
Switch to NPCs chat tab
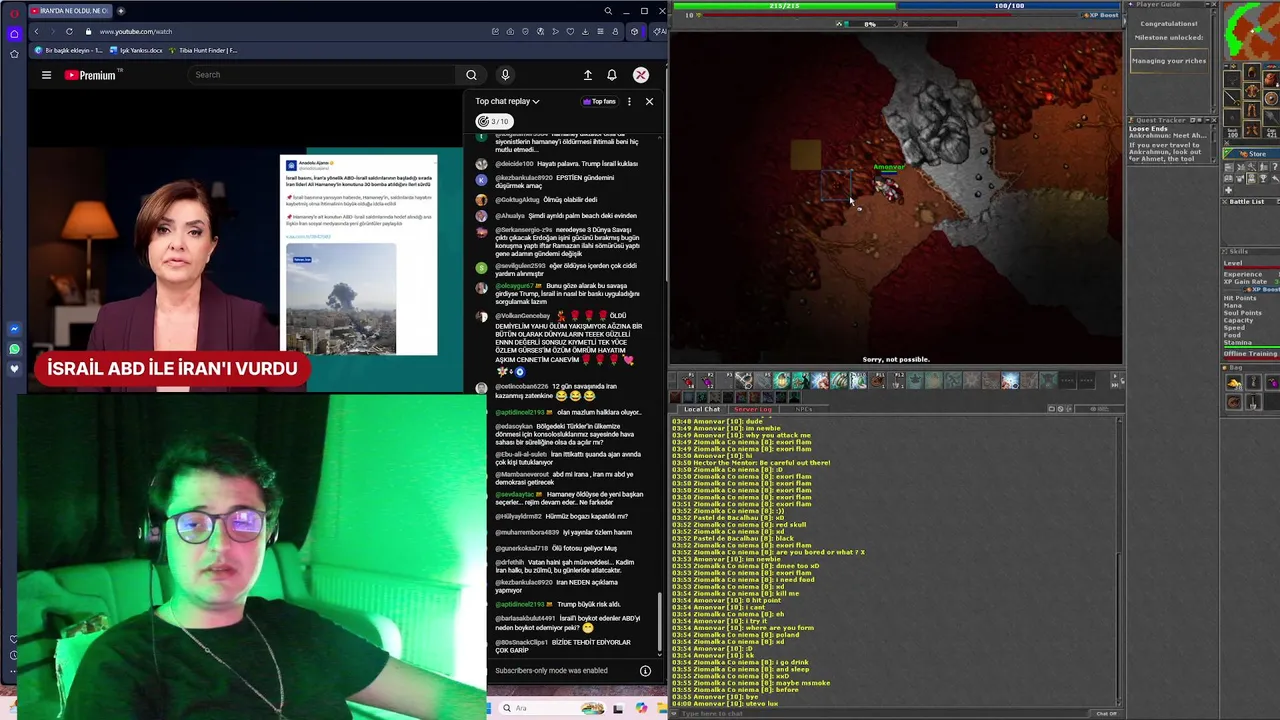(x=804, y=409)
